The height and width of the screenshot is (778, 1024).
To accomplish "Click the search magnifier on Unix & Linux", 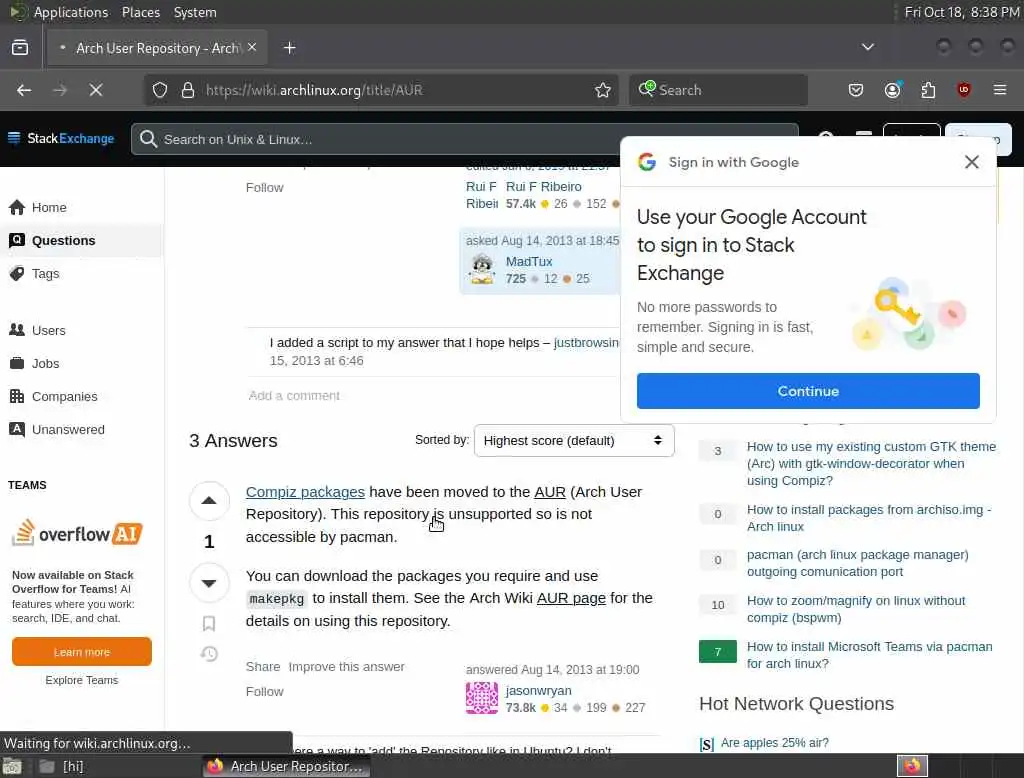I will (148, 139).
